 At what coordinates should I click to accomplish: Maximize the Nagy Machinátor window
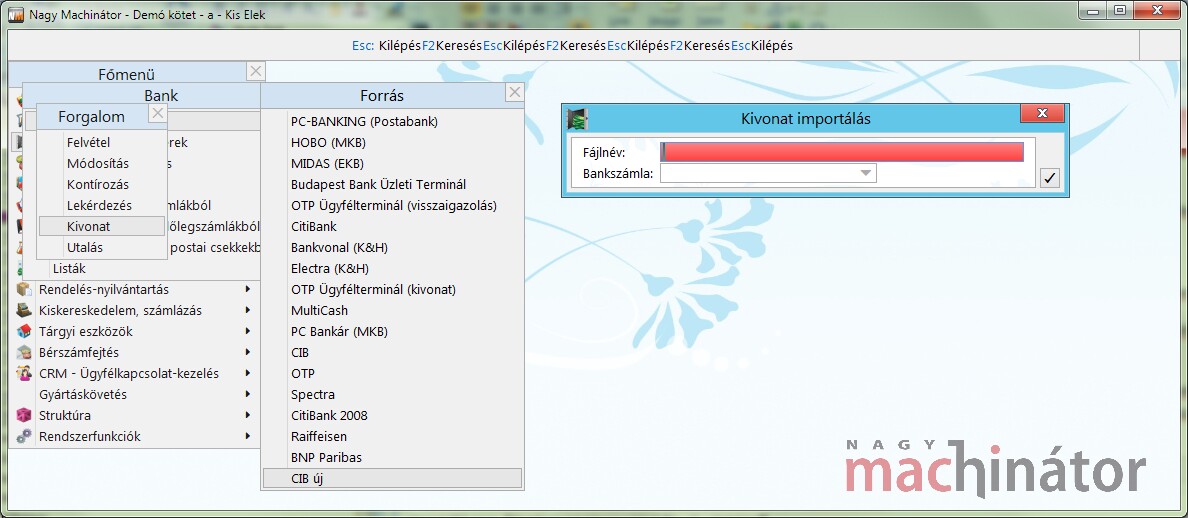pyautogui.click(x=1119, y=11)
